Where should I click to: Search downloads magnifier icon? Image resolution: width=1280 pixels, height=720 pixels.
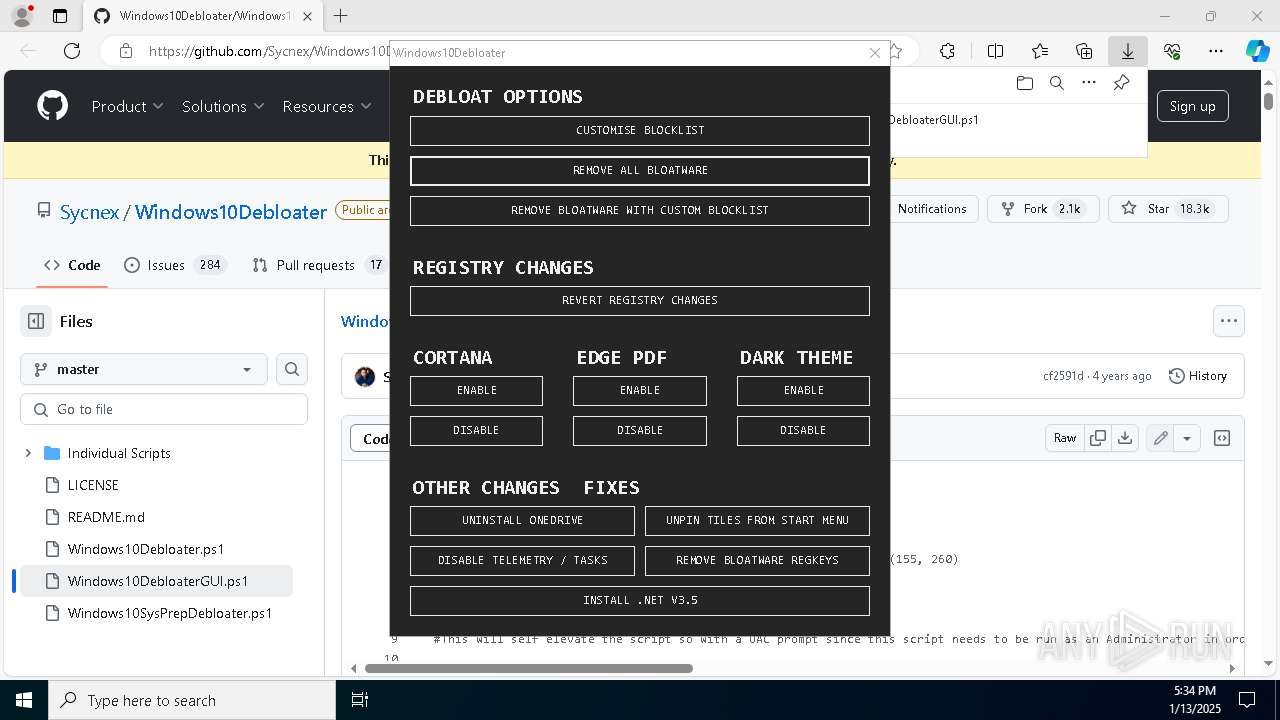(x=1056, y=83)
